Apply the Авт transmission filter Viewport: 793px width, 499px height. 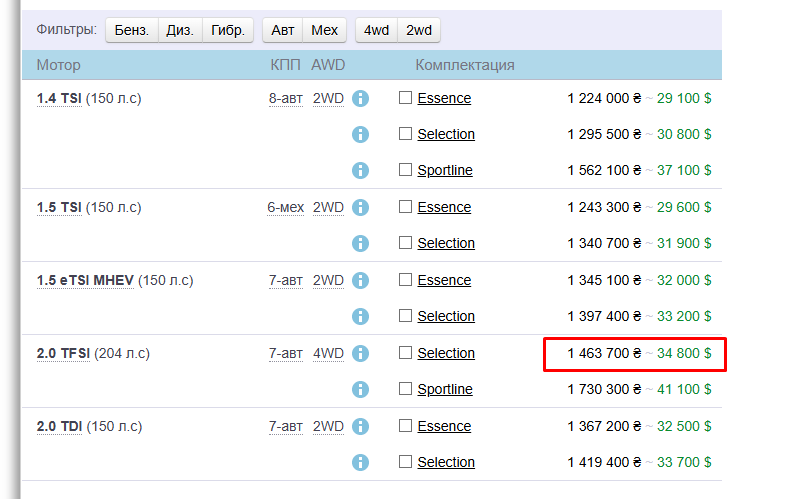coord(283,30)
